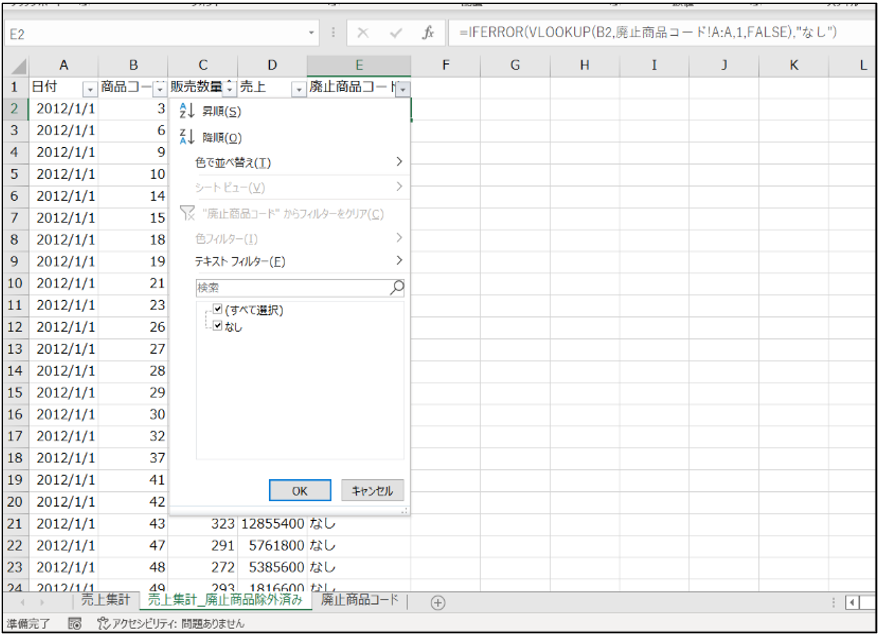Open filter dropdown for 日付 column
Viewport: 881px width, 636px height.
pos(89,90)
